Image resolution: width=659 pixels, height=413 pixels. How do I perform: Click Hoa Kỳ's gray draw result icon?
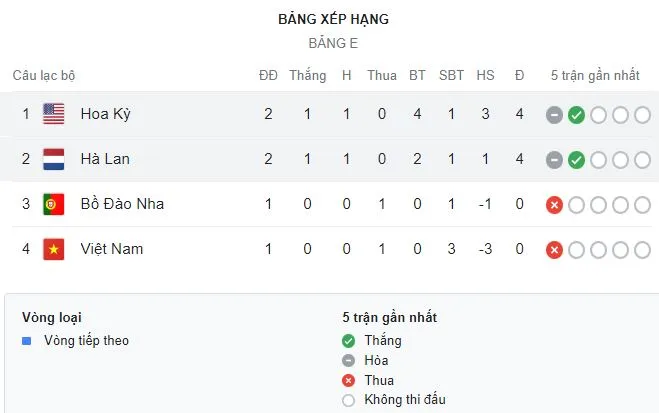(x=554, y=115)
